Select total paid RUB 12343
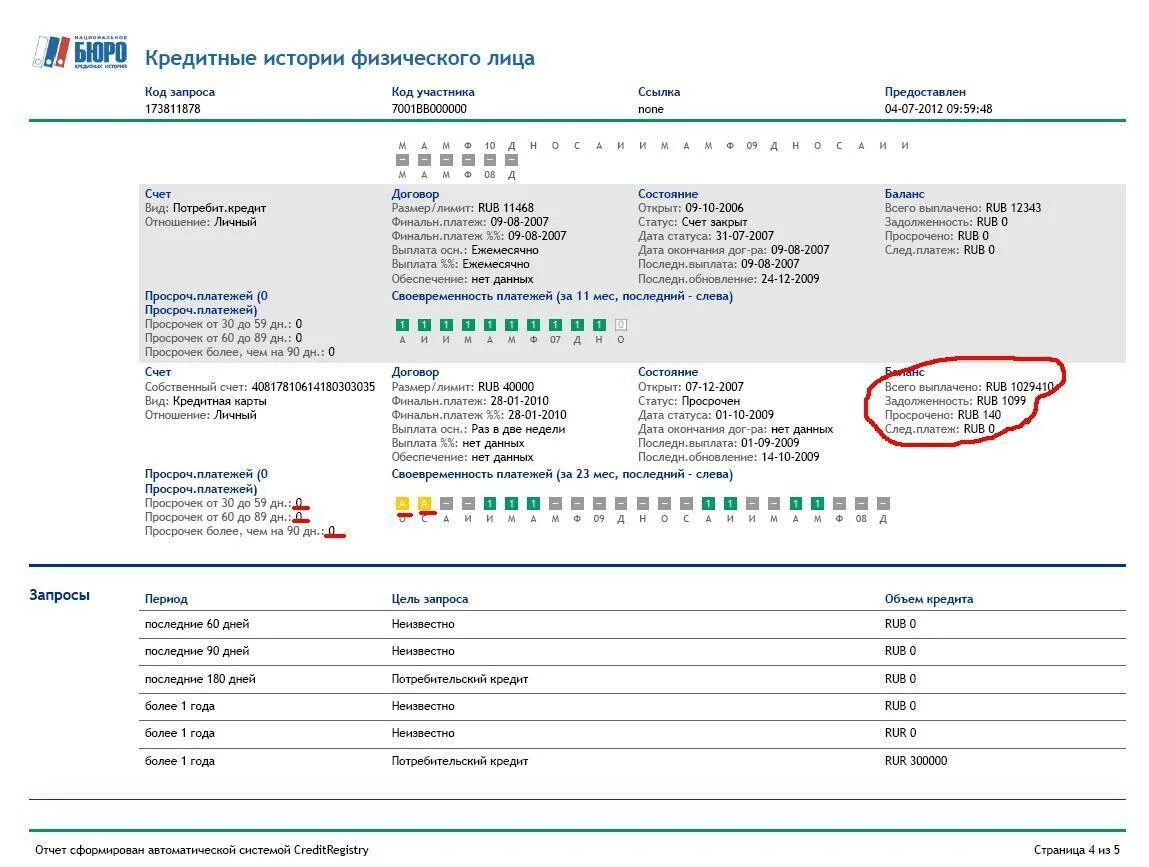 coord(1013,208)
